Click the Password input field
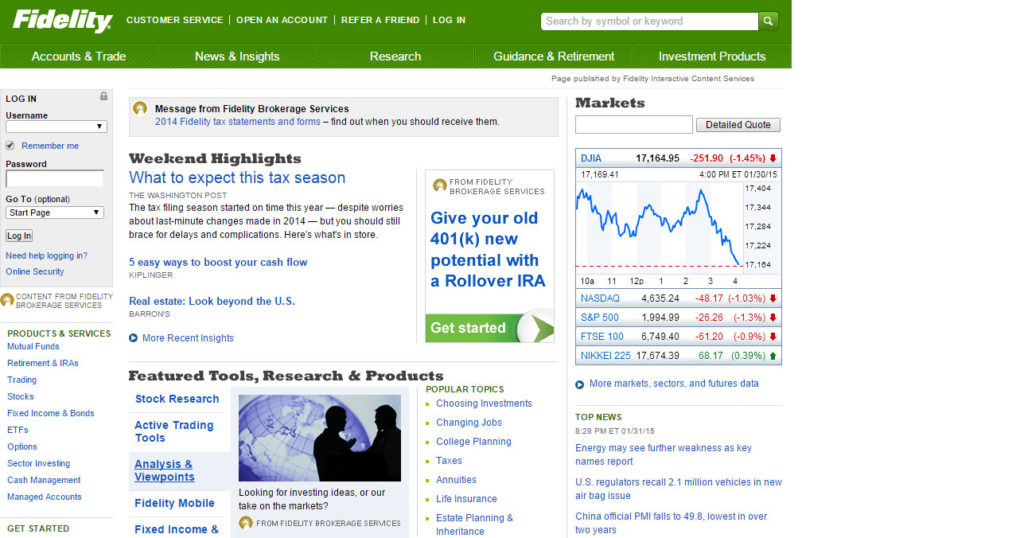The height and width of the screenshot is (538, 1024). 54,178
